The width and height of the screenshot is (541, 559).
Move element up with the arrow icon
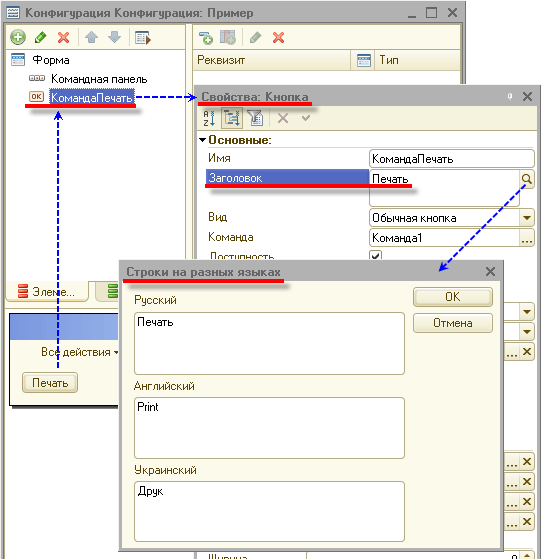pos(92,37)
